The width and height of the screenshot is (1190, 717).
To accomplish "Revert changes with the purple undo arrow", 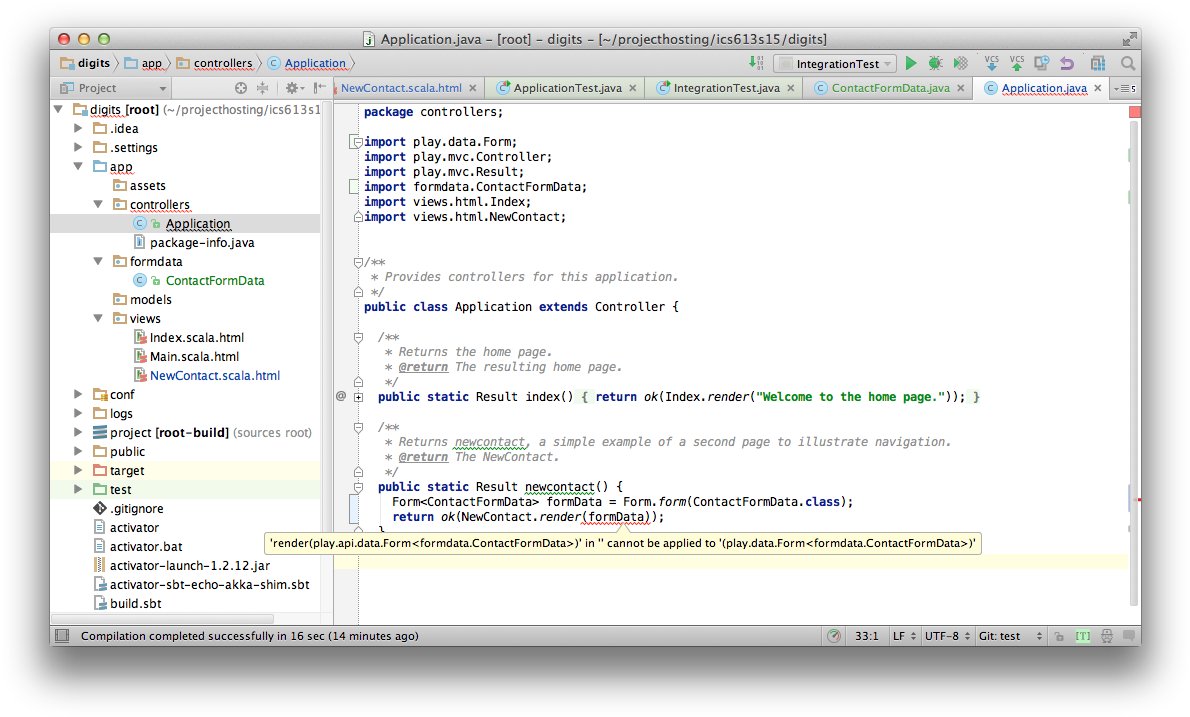I will [x=1067, y=63].
